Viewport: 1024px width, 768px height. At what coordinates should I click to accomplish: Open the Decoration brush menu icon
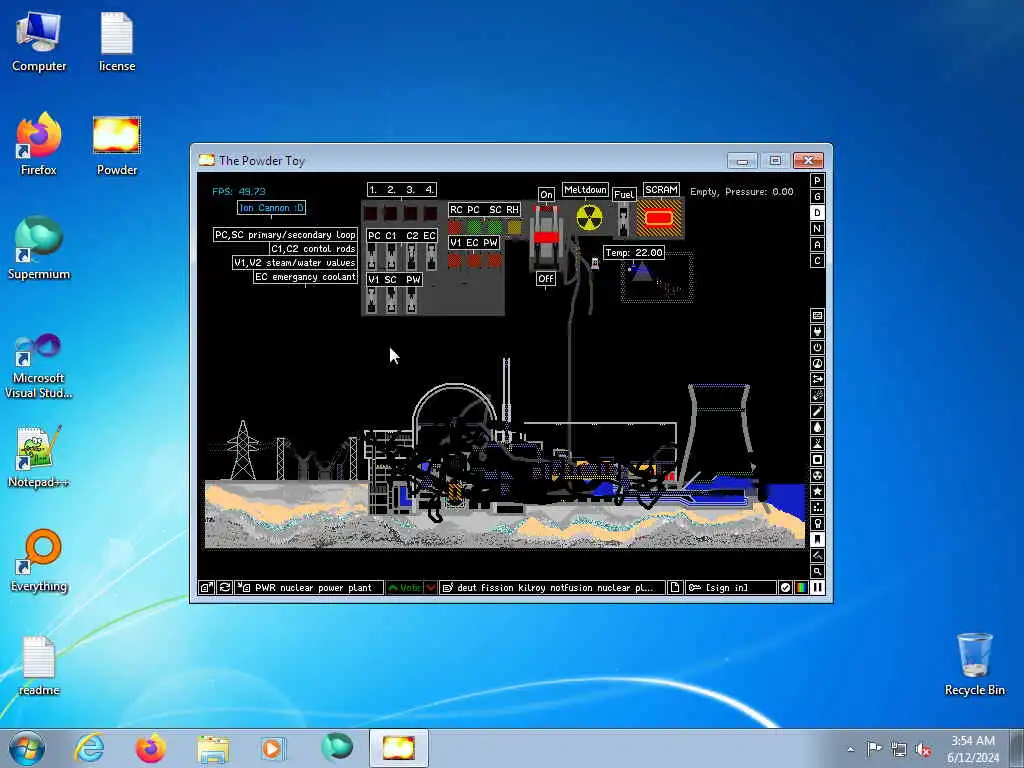coord(817,556)
